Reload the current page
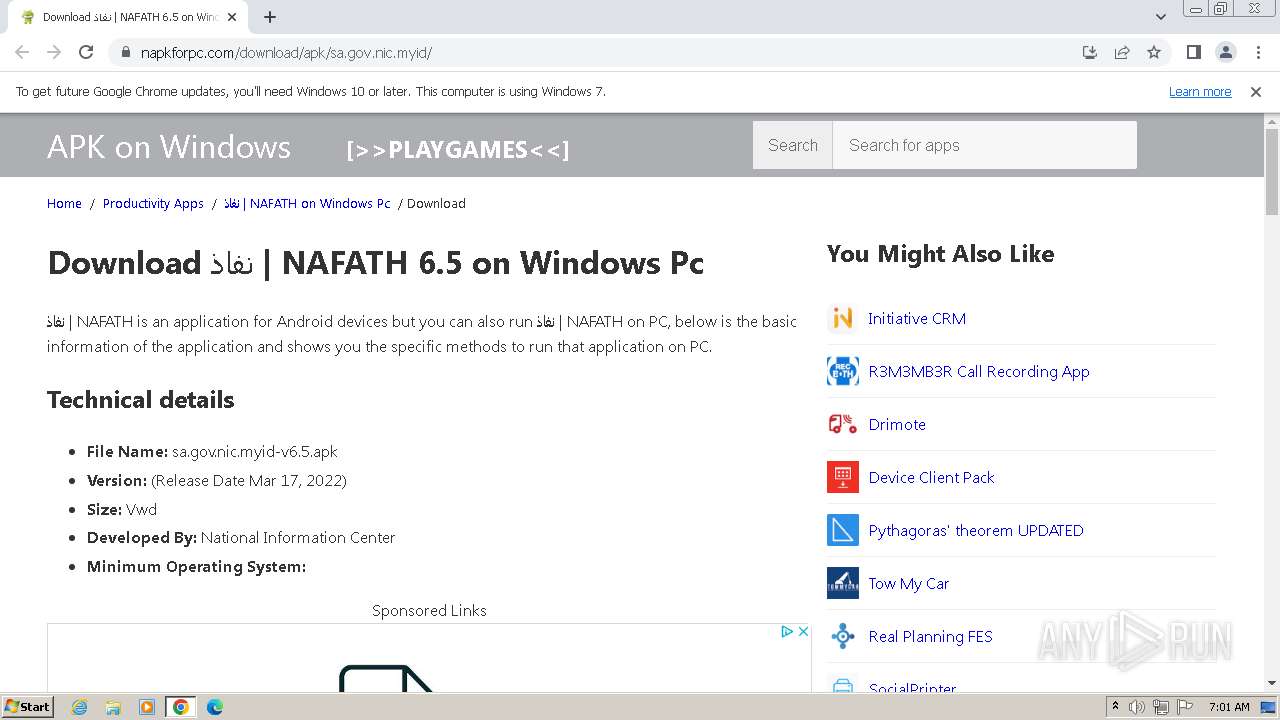Image resolution: width=1280 pixels, height=720 pixels. tap(86, 52)
